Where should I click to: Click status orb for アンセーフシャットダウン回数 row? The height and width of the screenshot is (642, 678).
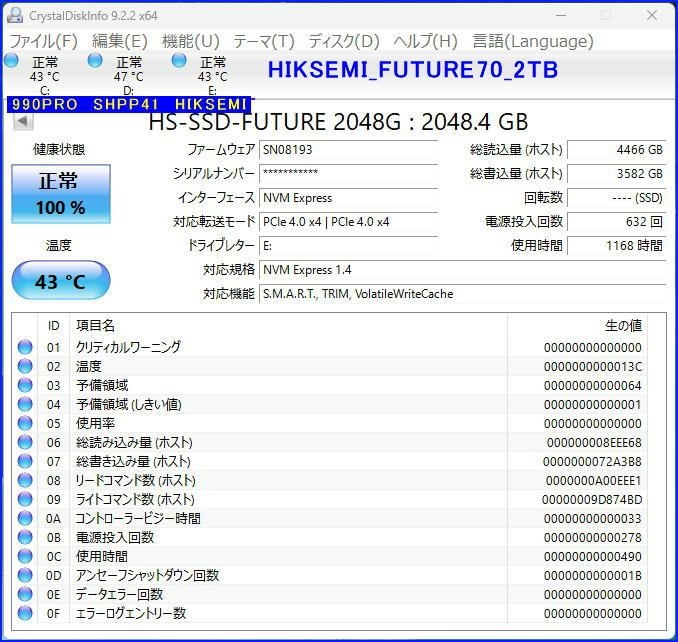pos(25,575)
